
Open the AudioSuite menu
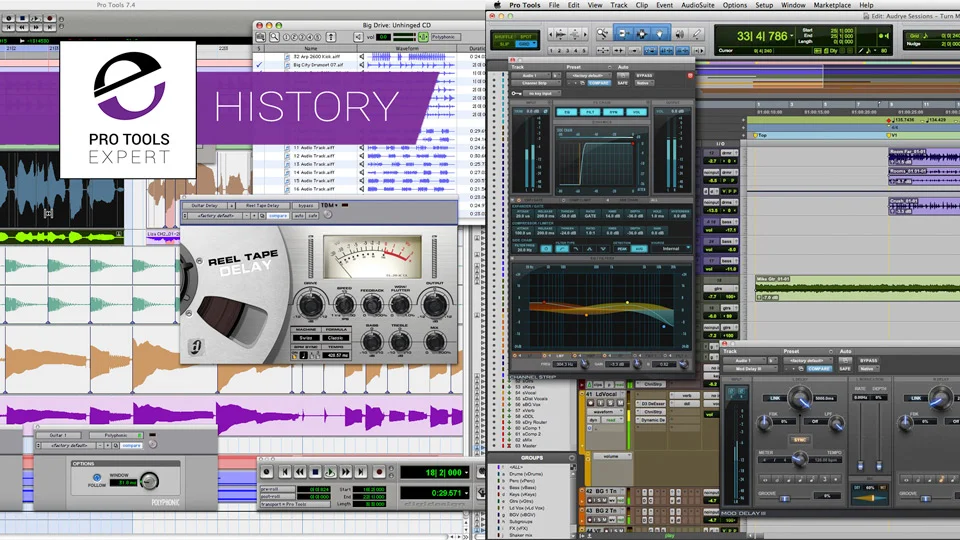click(697, 5)
